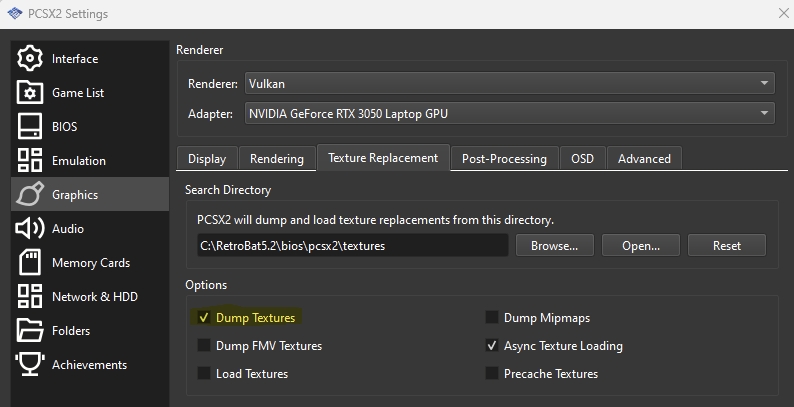Viewport: 794px width, 407px height.
Task: Select the Folders sidebar icon
Action: pyautogui.click(x=31, y=331)
